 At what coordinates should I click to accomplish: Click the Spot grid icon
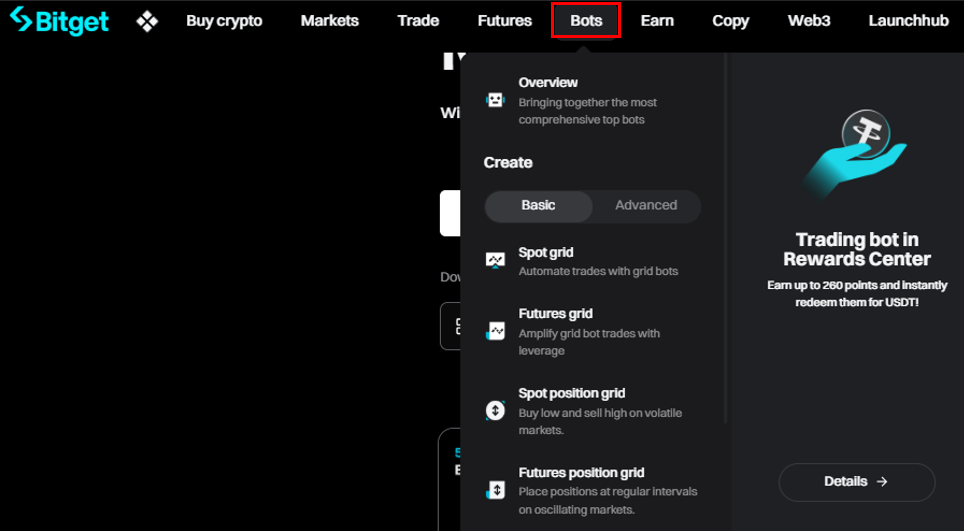(x=495, y=261)
